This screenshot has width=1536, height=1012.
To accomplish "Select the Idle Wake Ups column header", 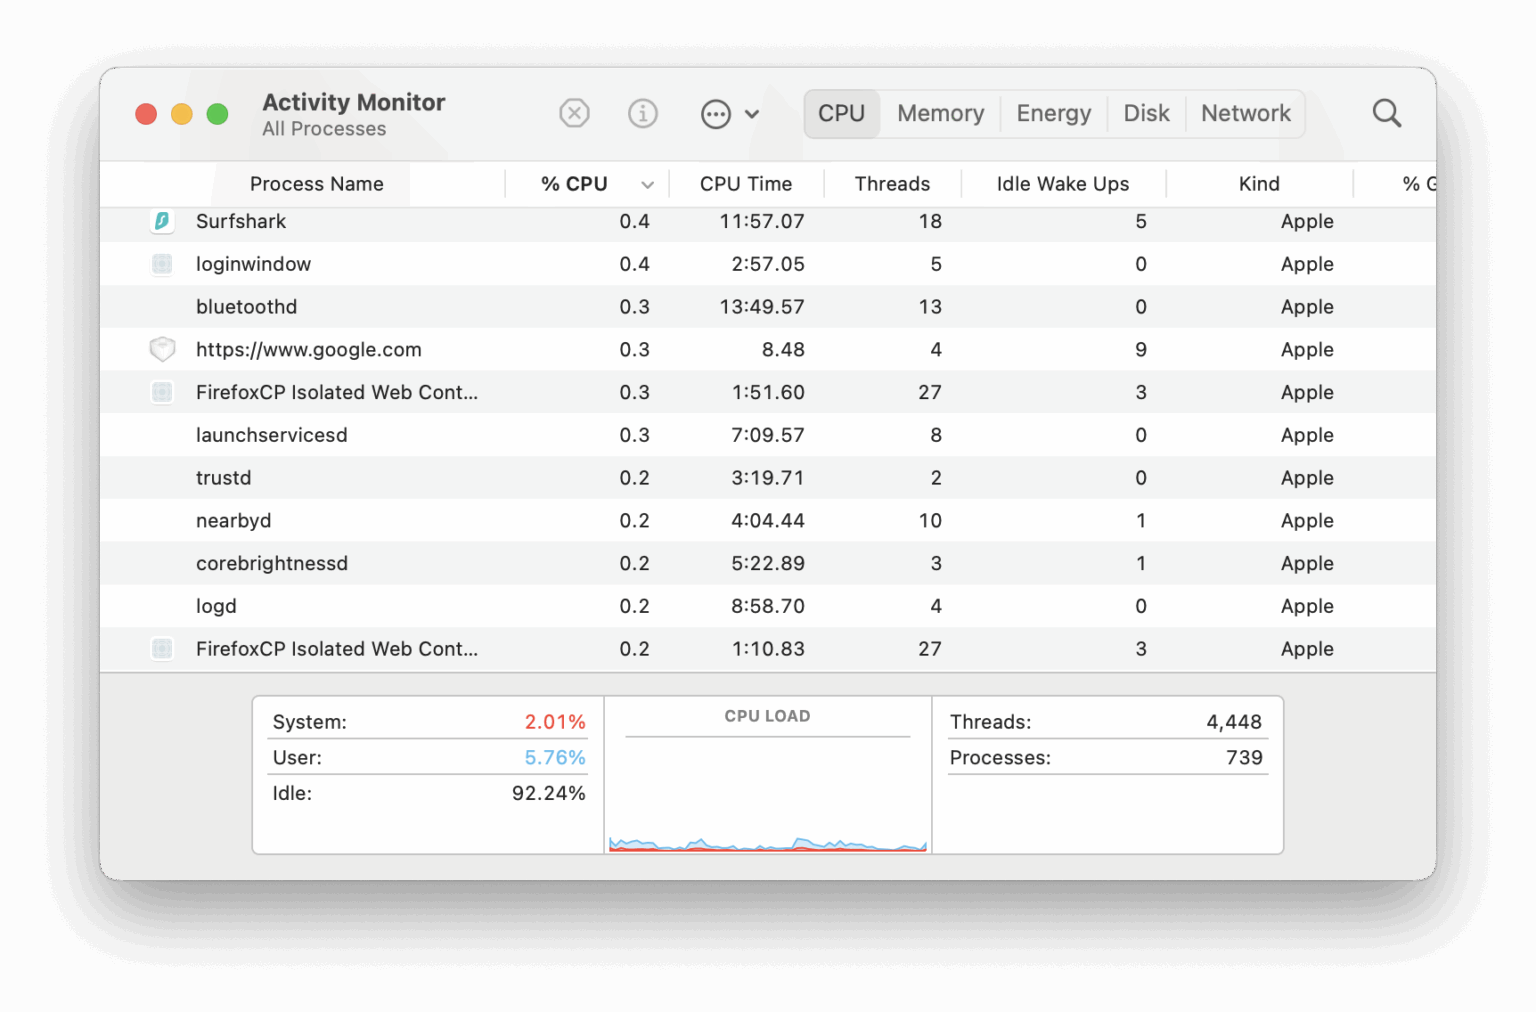I will click(x=1062, y=184).
